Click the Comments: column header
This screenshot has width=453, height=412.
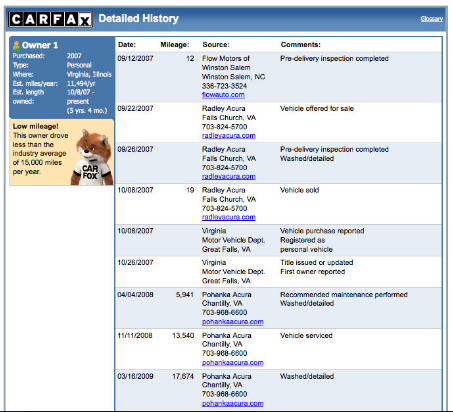click(301, 45)
